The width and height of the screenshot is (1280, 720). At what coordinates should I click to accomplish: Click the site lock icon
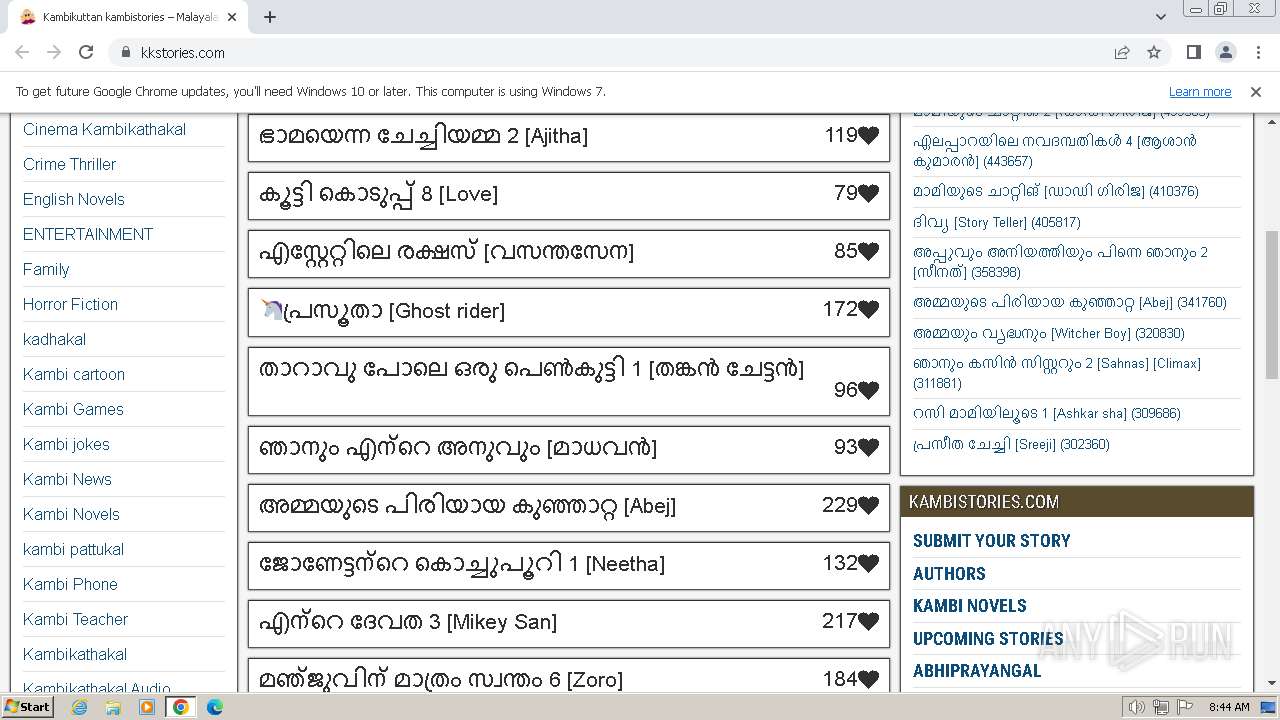point(125,52)
